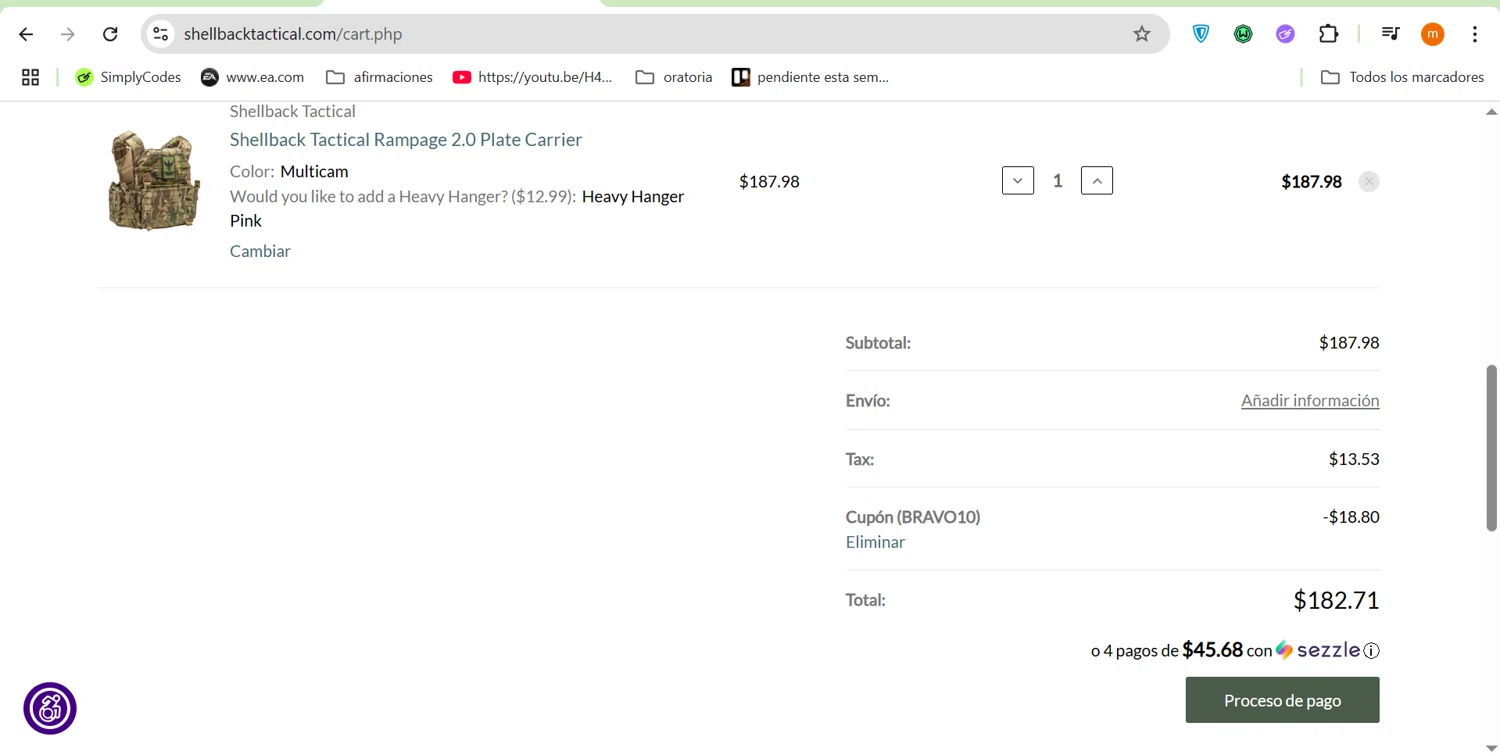This screenshot has width=1500, height=754.
Task: Click the Multicam color value
Action: 314,171
